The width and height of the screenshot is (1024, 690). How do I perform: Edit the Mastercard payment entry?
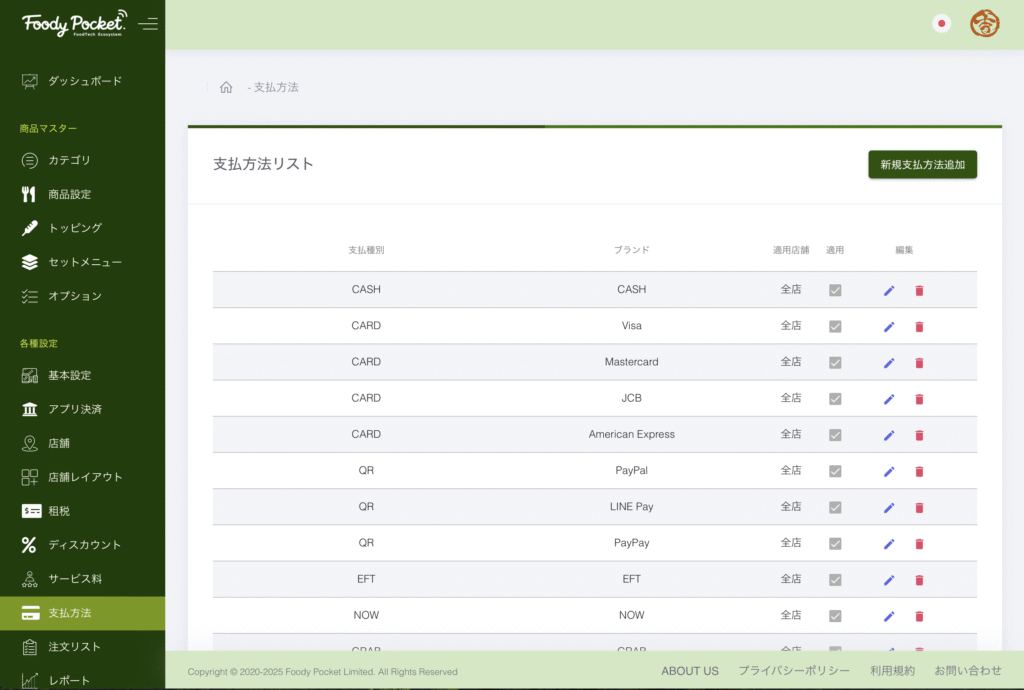pos(889,363)
